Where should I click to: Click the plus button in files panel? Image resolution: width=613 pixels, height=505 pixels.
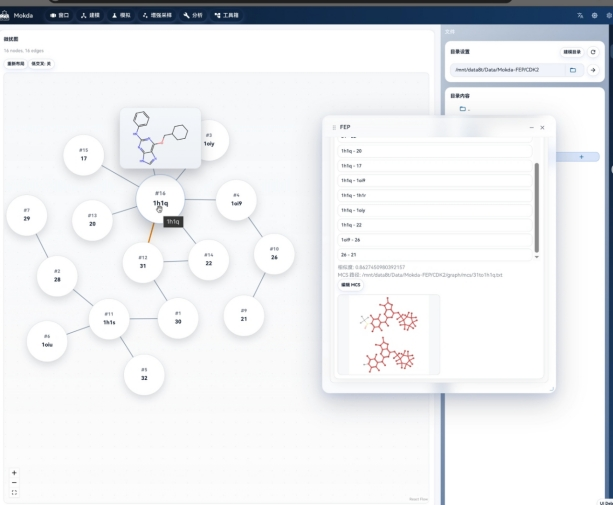click(581, 157)
